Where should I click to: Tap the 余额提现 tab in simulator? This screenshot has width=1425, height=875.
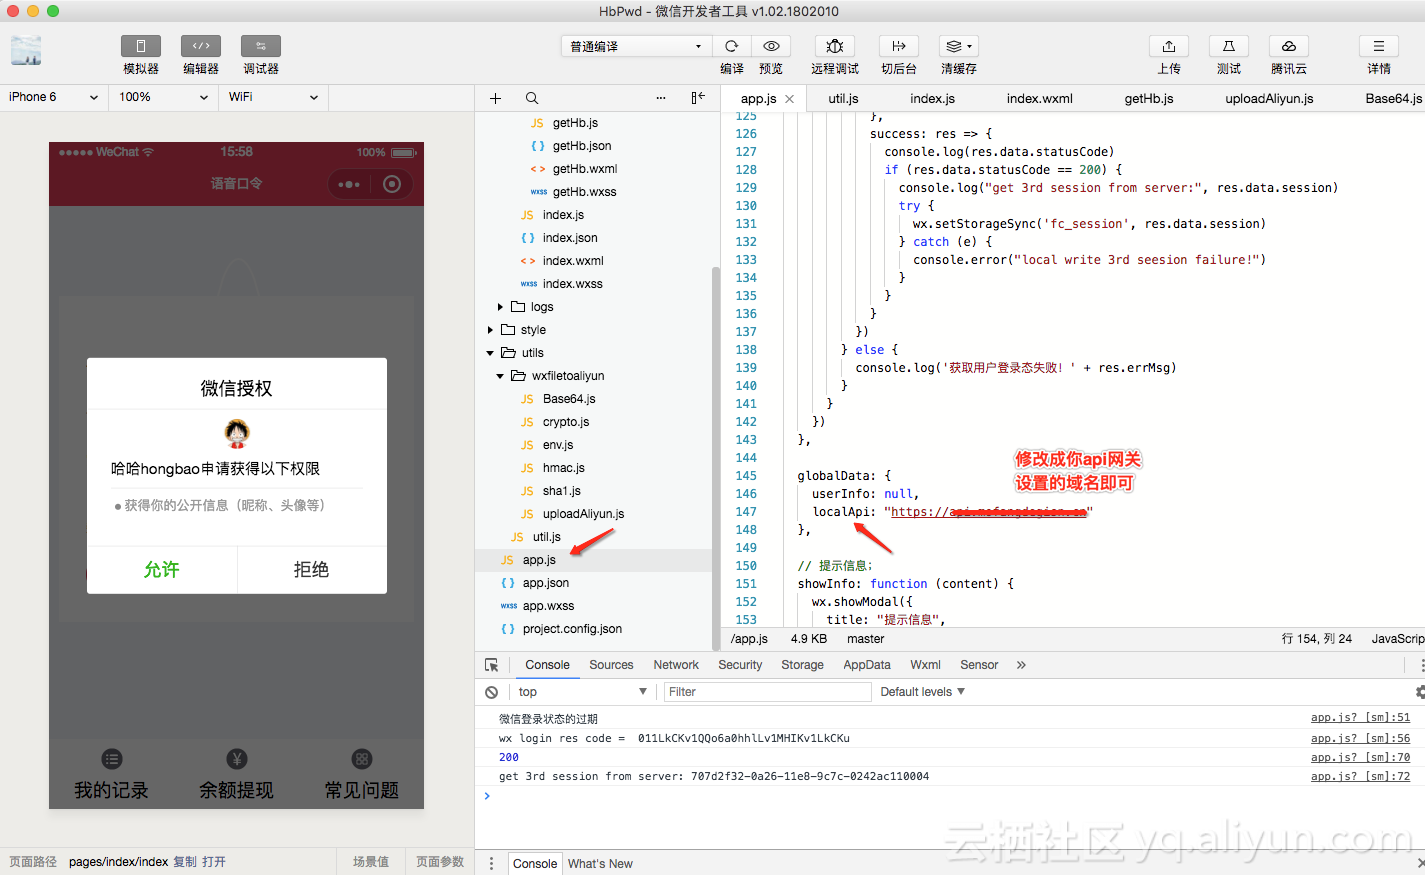pos(236,776)
